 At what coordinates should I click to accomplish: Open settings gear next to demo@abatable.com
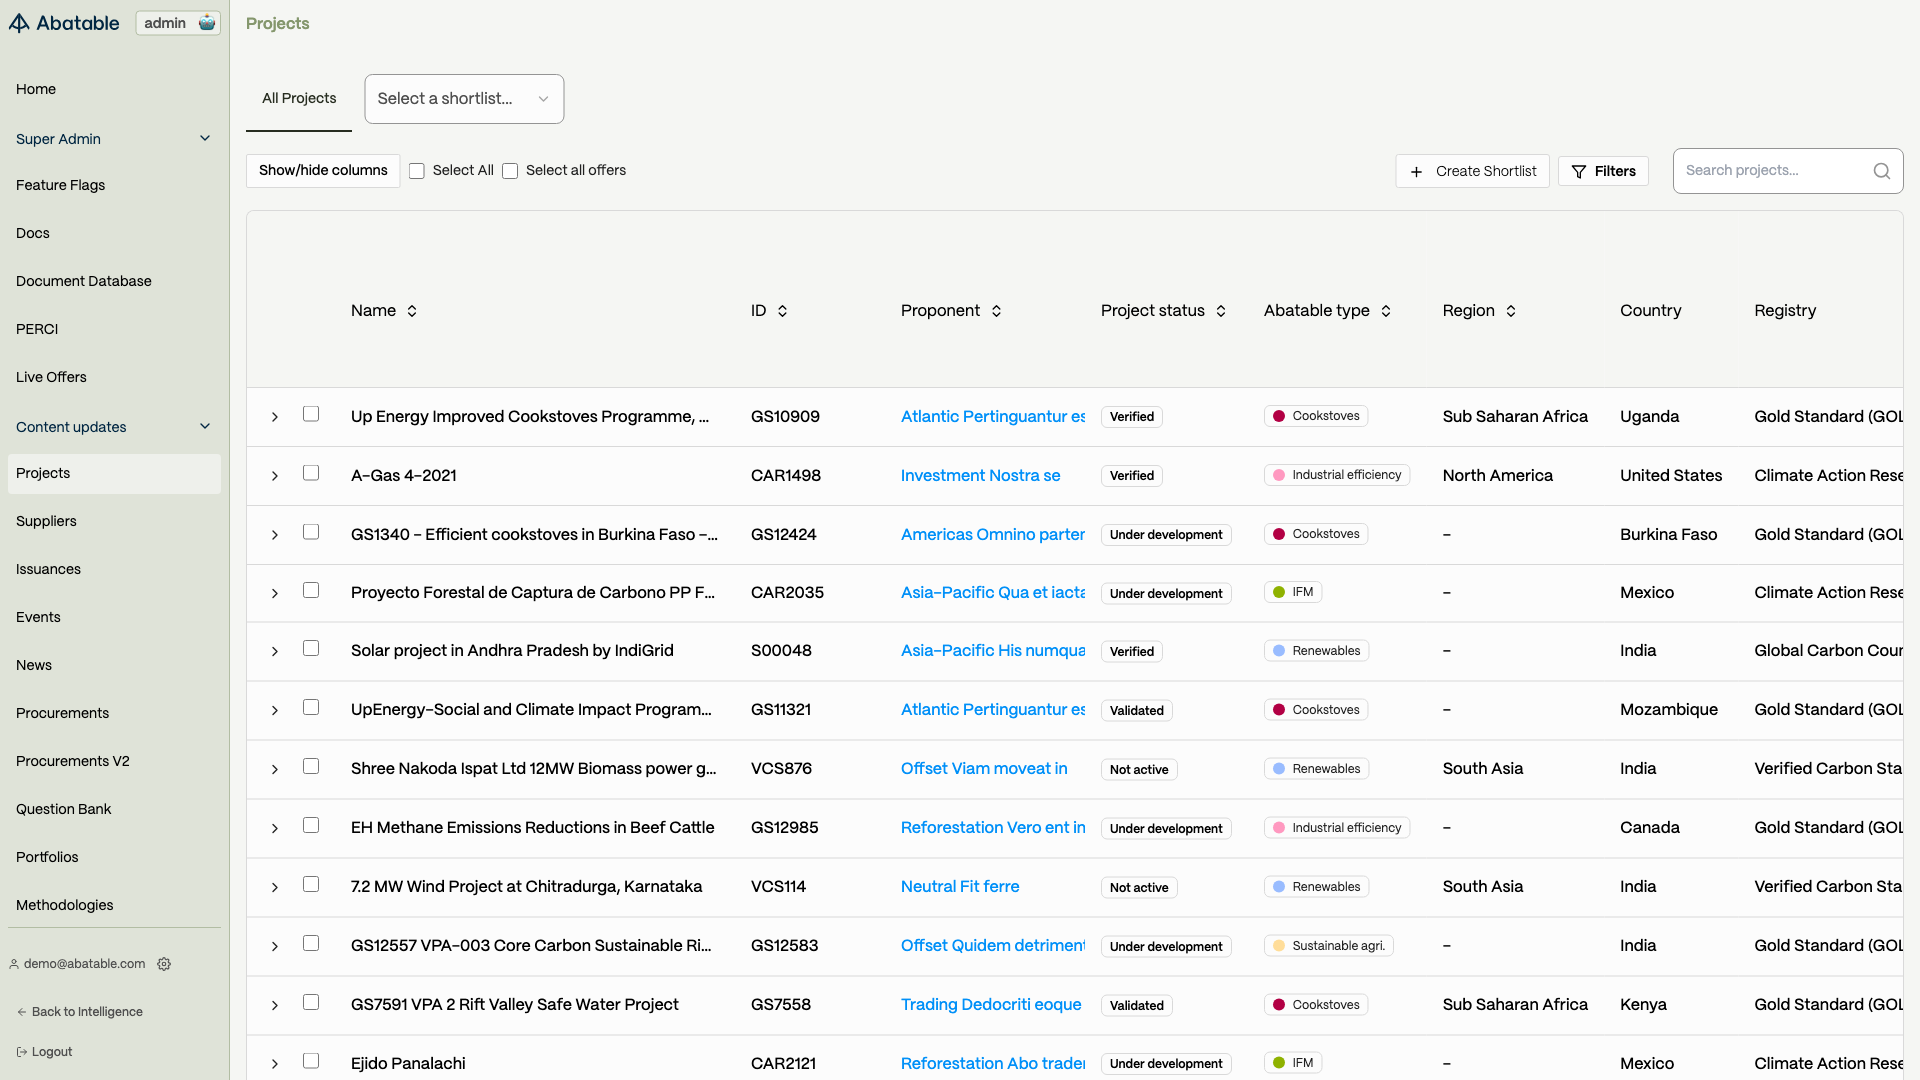point(164,964)
